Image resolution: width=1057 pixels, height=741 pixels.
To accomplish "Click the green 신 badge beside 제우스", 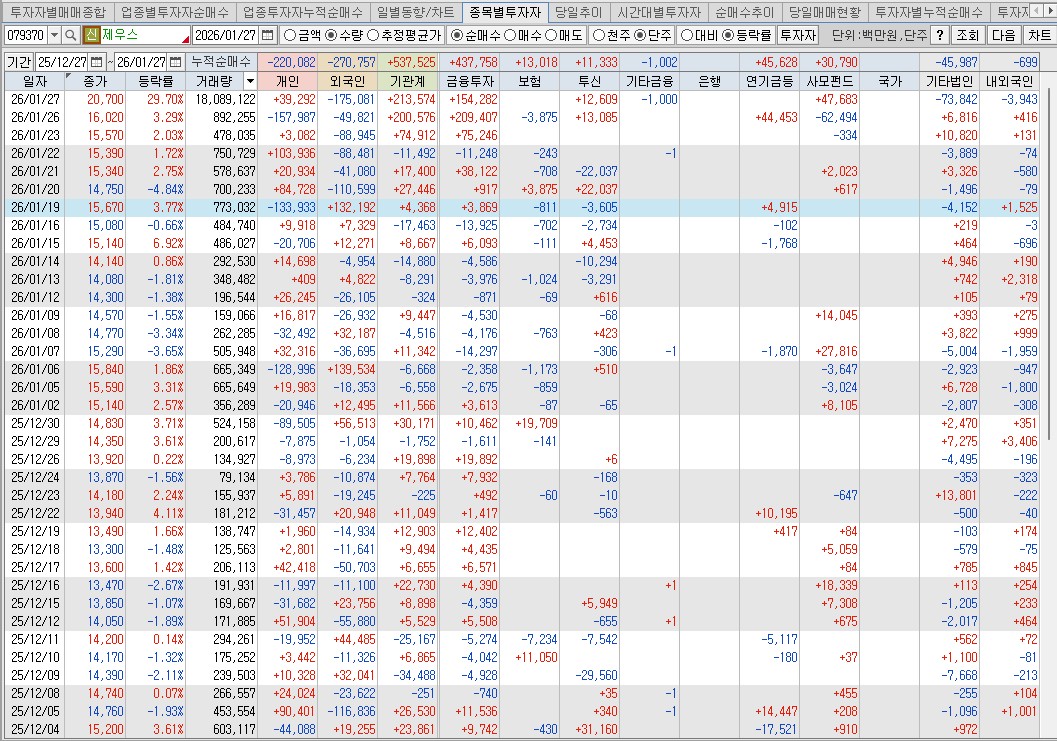I will 92,35.
